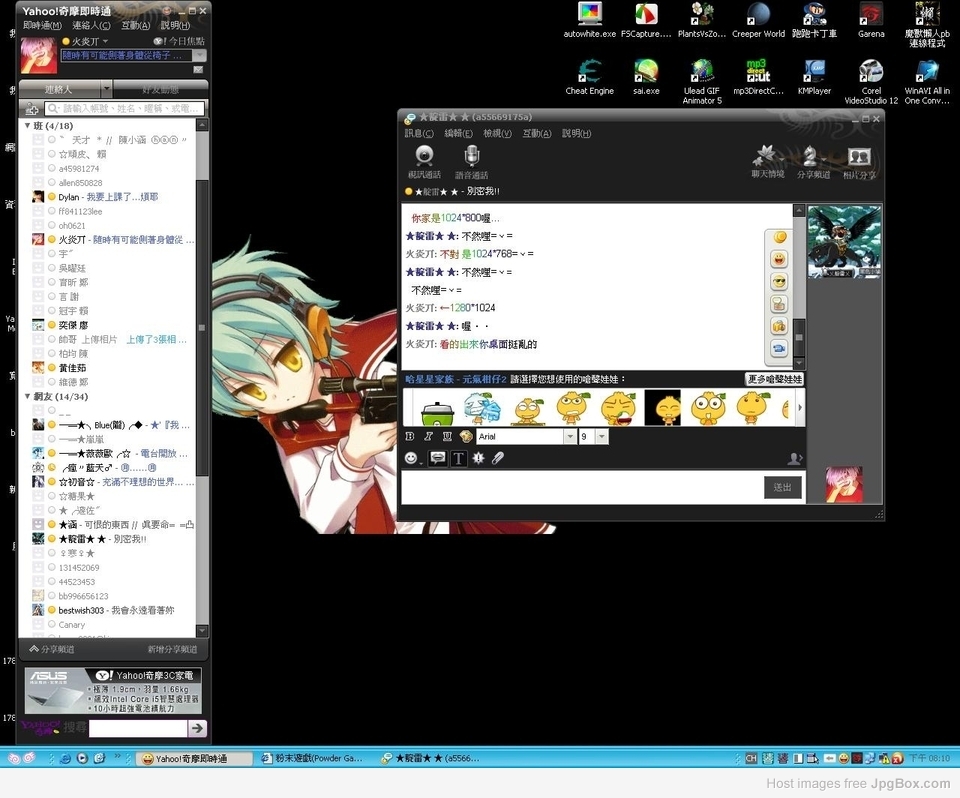
Task: Launch Garena from the desktop
Action: pyautogui.click(x=871, y=20)
